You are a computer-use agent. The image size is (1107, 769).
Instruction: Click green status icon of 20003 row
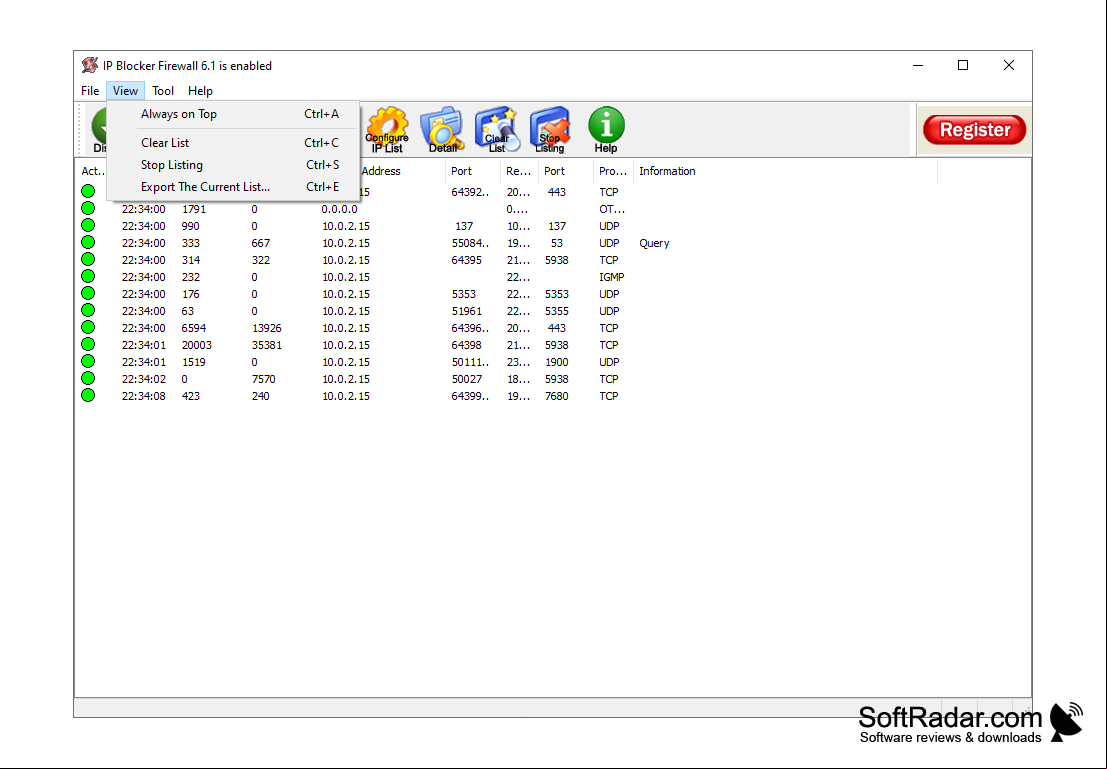coord(88,345)
